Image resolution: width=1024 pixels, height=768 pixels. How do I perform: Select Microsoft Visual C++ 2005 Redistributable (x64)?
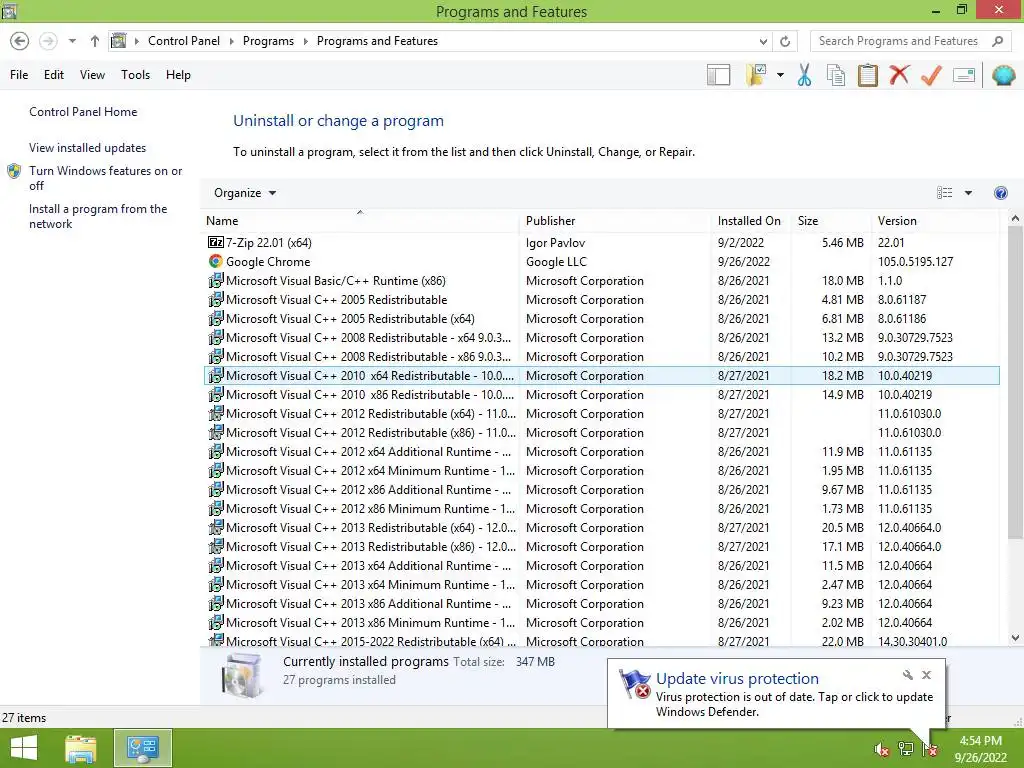click(x=601, y=319)
